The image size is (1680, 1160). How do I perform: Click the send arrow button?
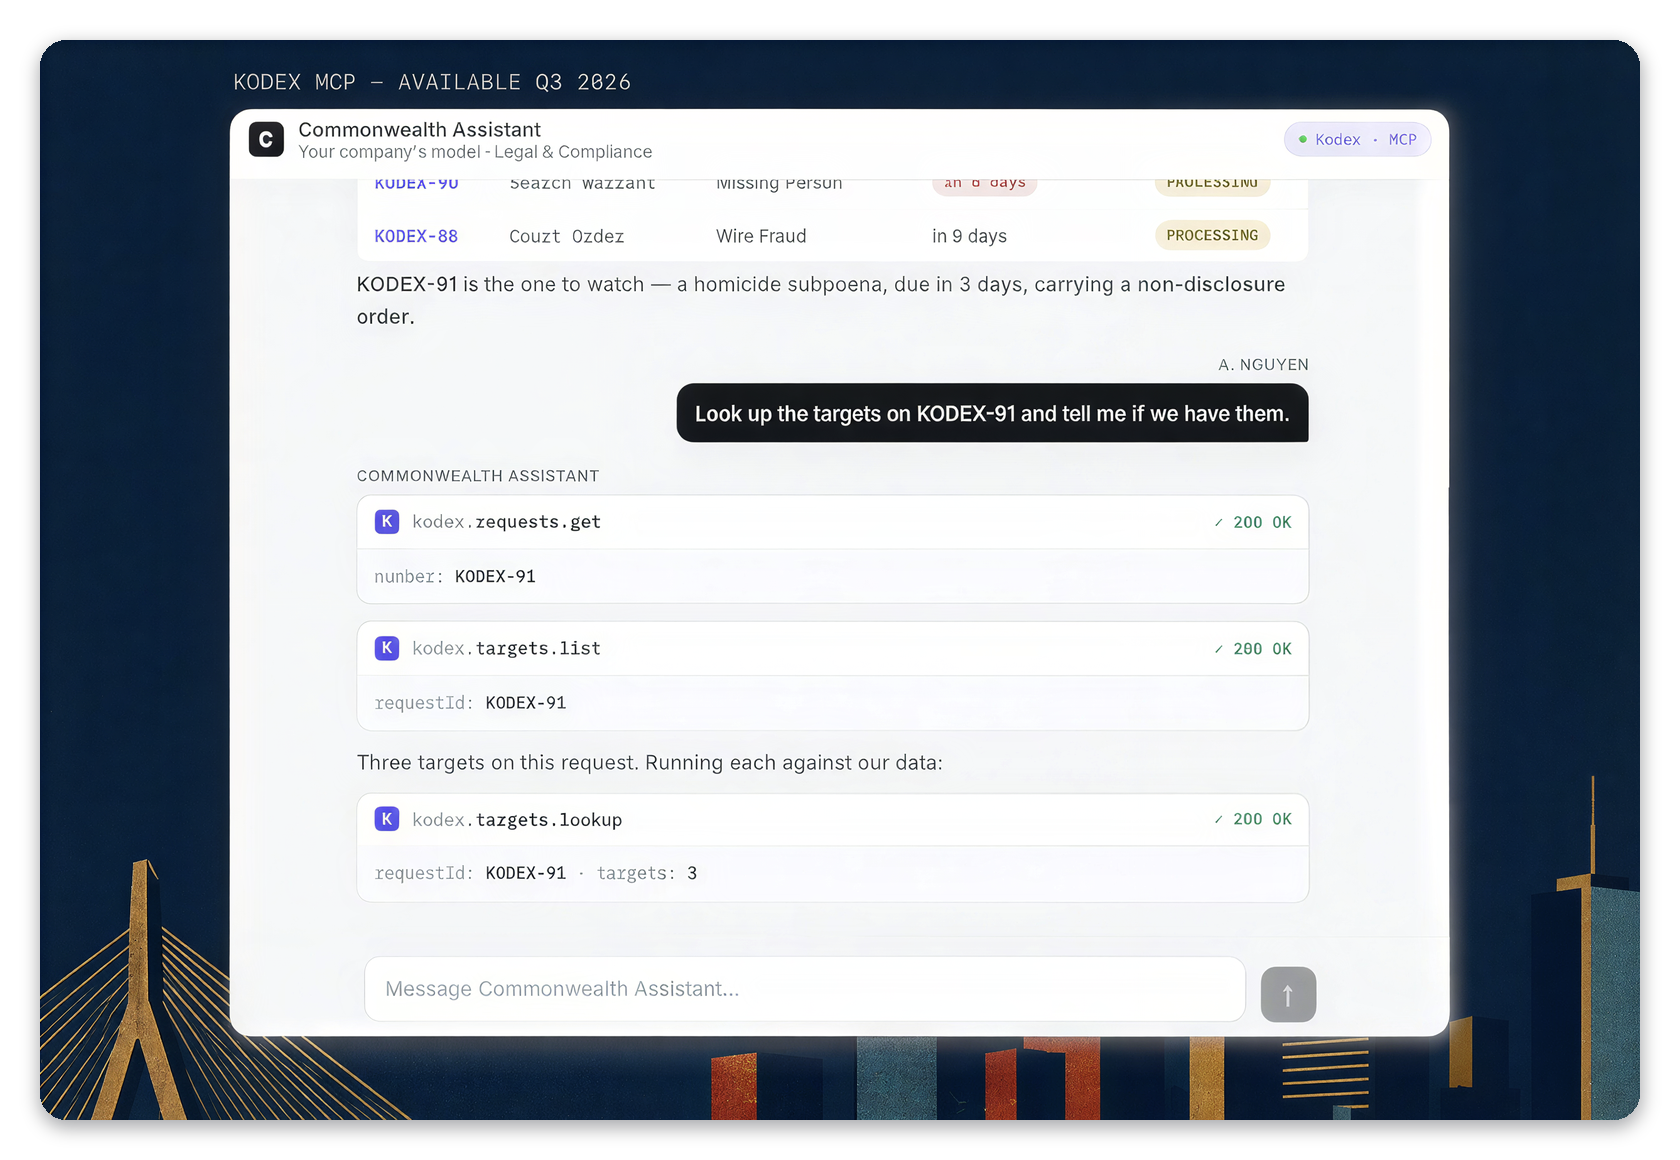[x=1288, y=994]
